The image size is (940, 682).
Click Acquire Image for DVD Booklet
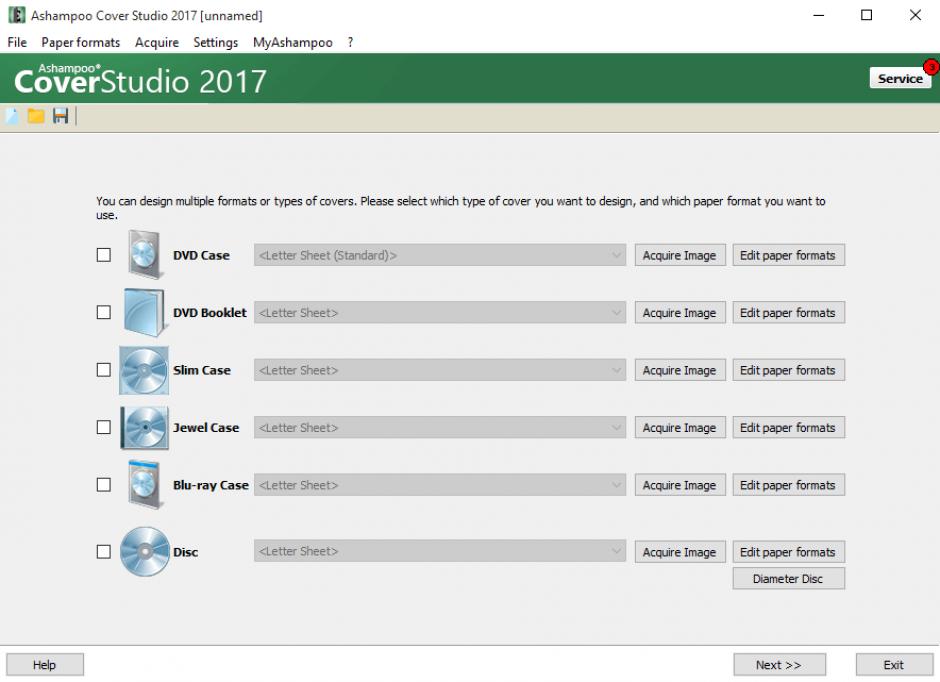(x=680, y=312)
